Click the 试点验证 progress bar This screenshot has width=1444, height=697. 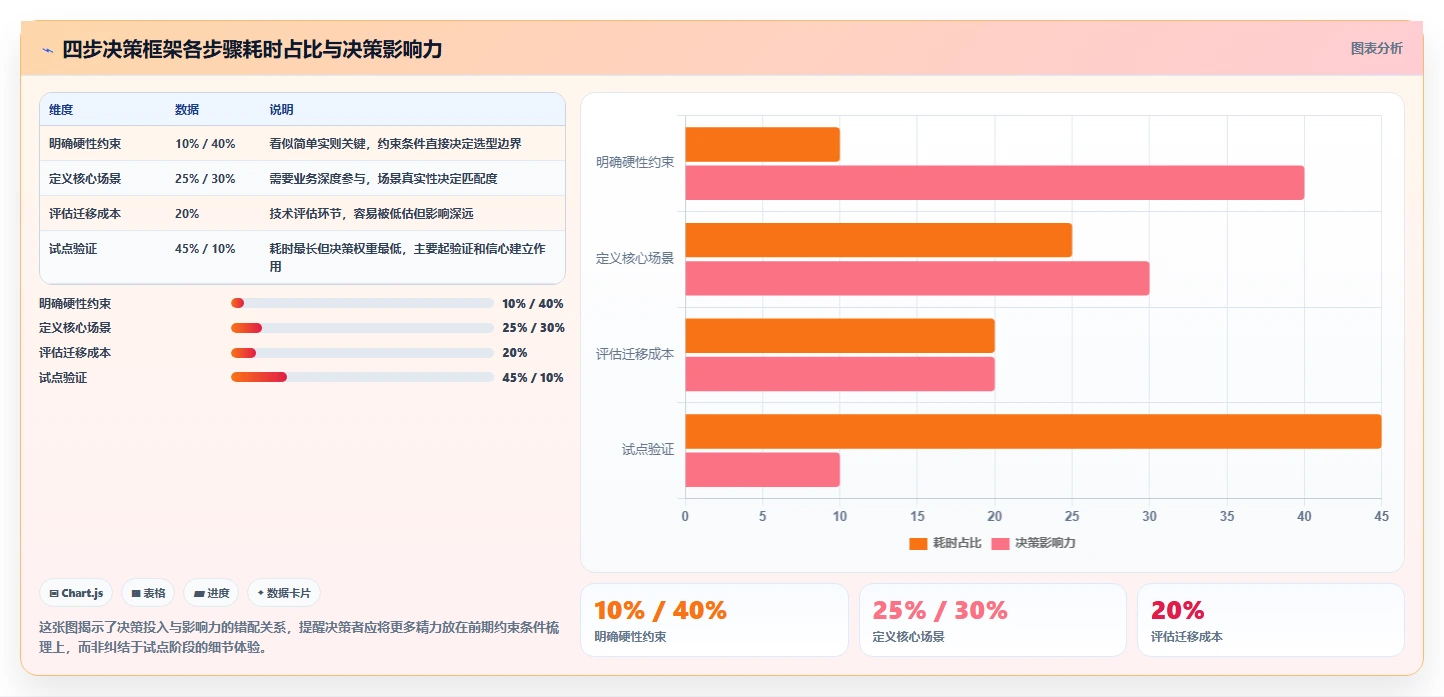[362, 377]
